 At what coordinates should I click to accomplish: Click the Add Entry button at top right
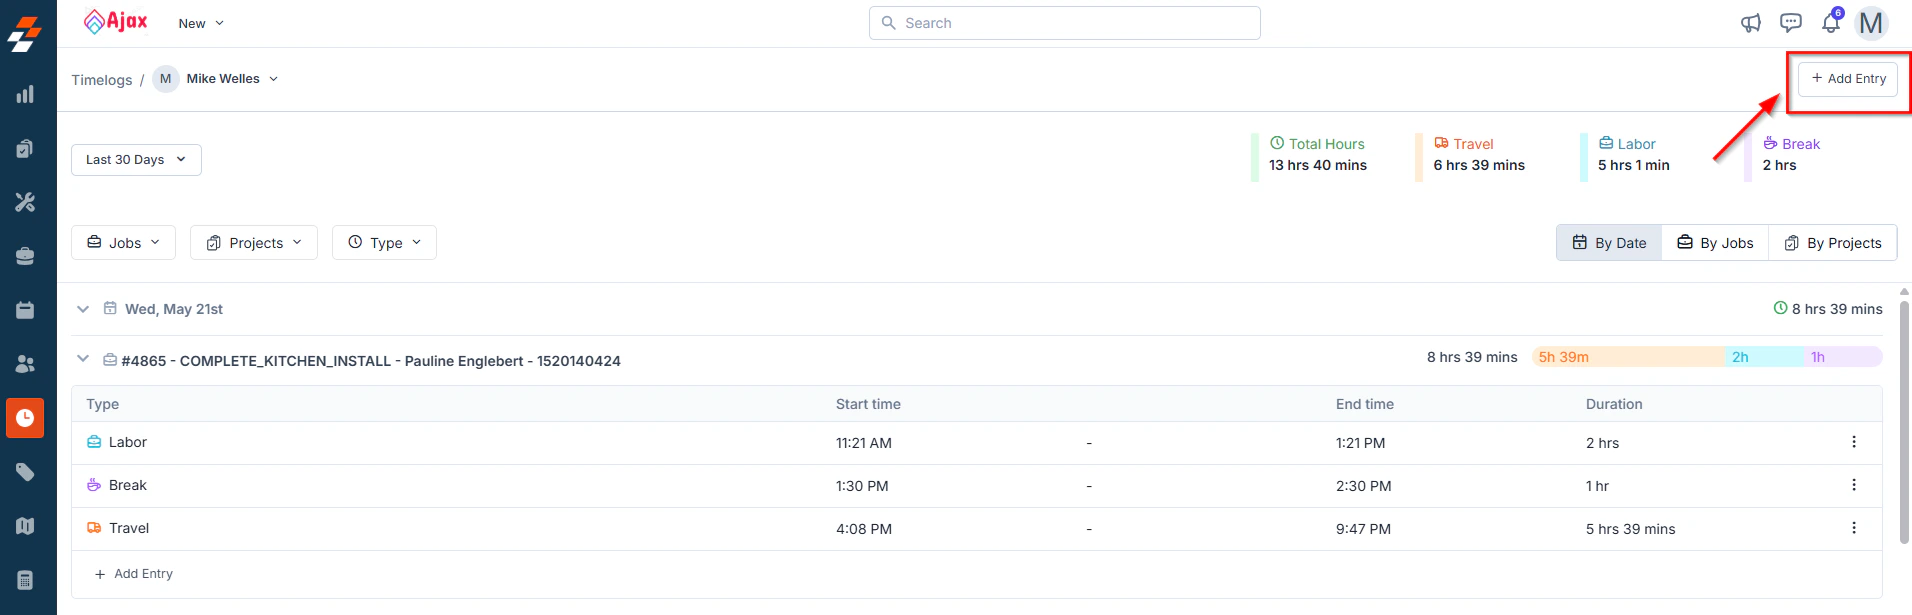1848,79
